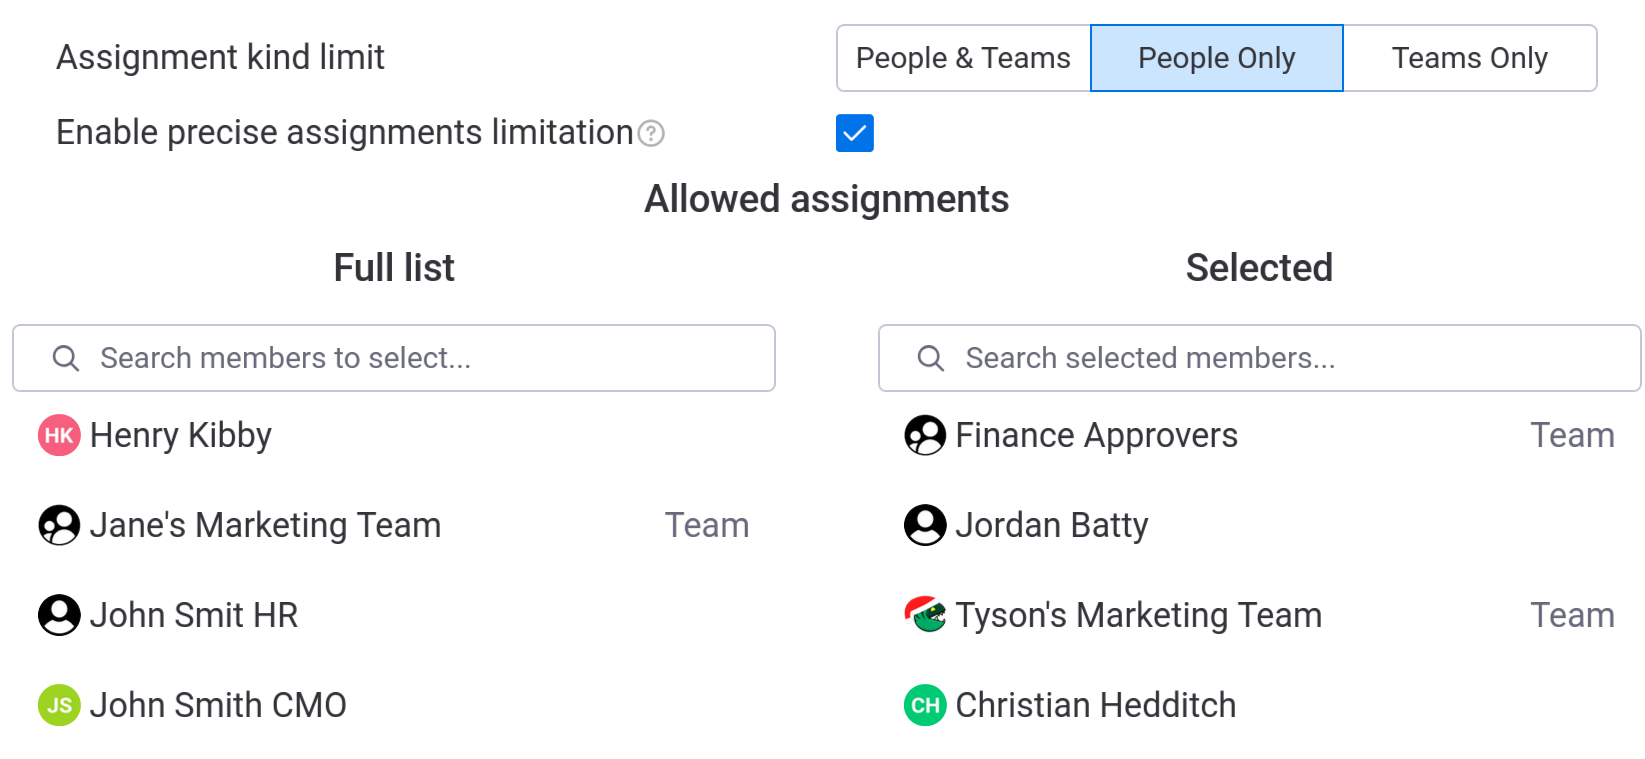
Task: Select John Smith CMO from the full list
Action: coord(218,705)
